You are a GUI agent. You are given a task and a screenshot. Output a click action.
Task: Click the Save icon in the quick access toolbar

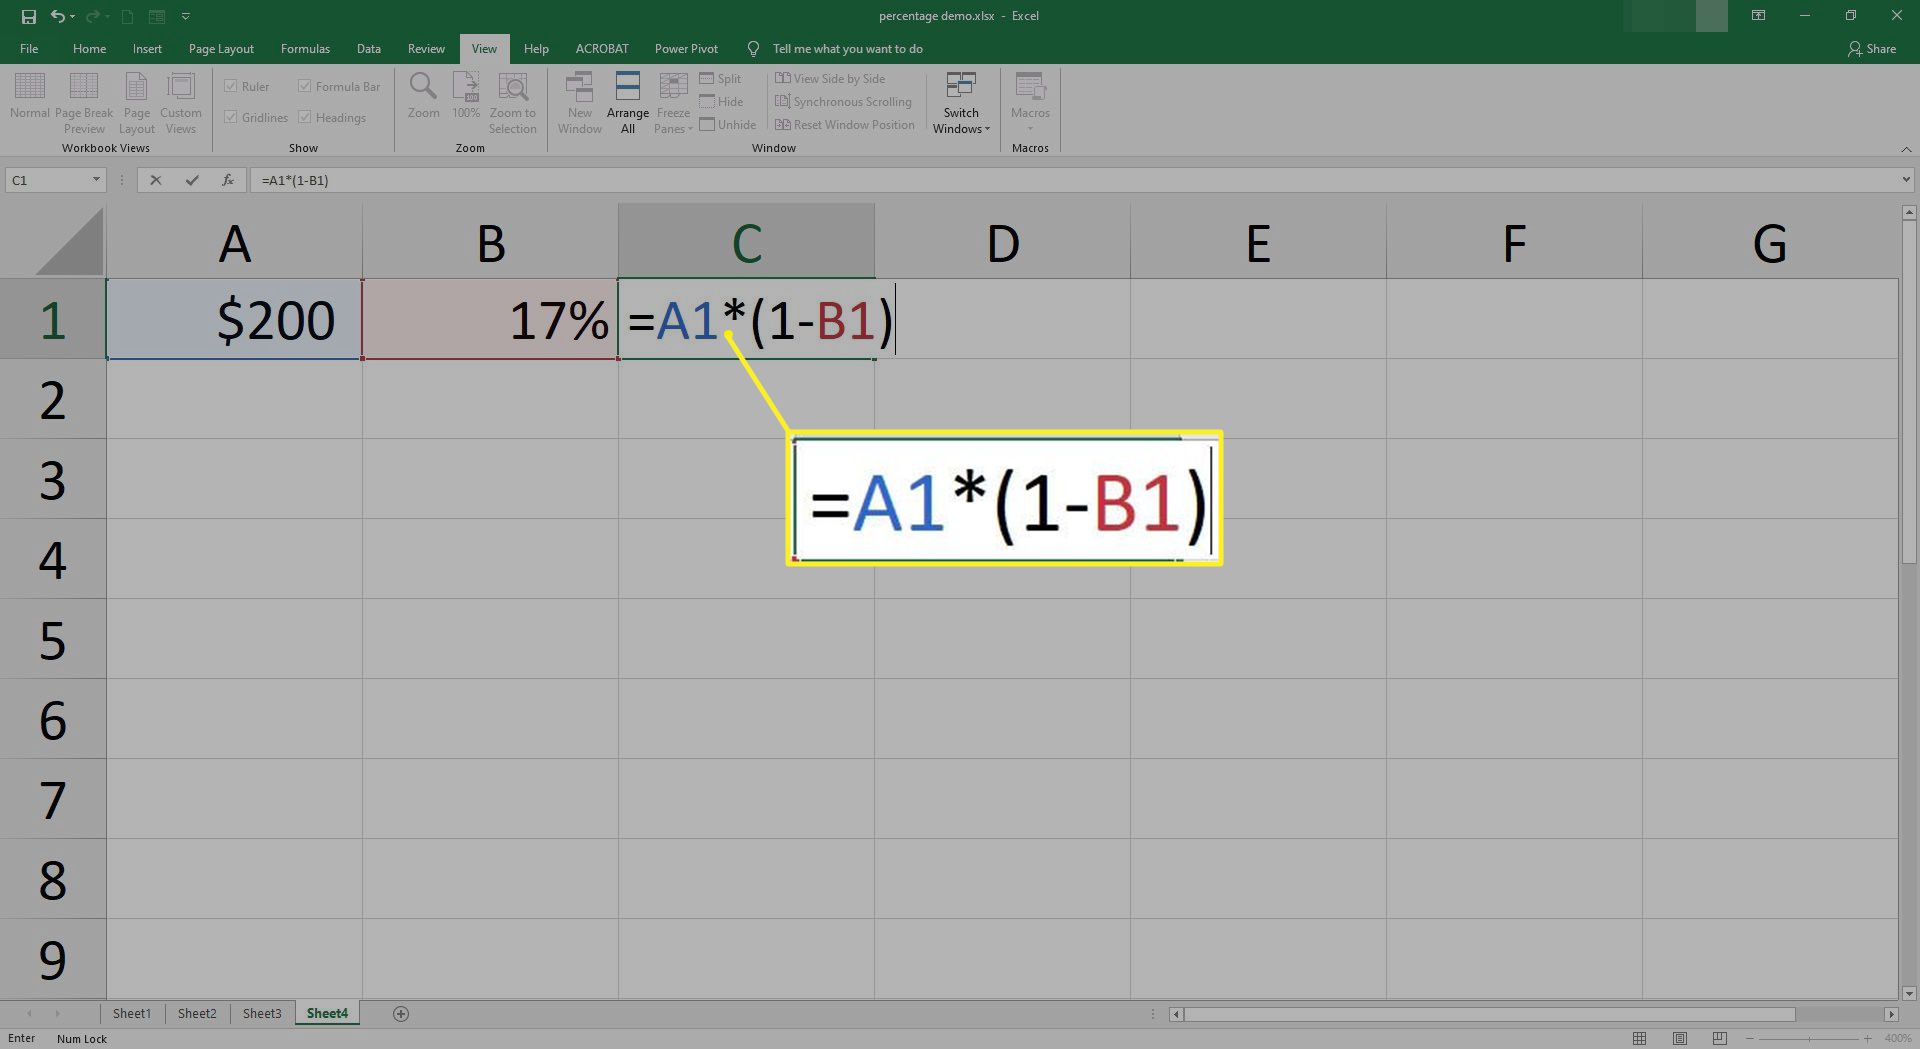point(28,16)
